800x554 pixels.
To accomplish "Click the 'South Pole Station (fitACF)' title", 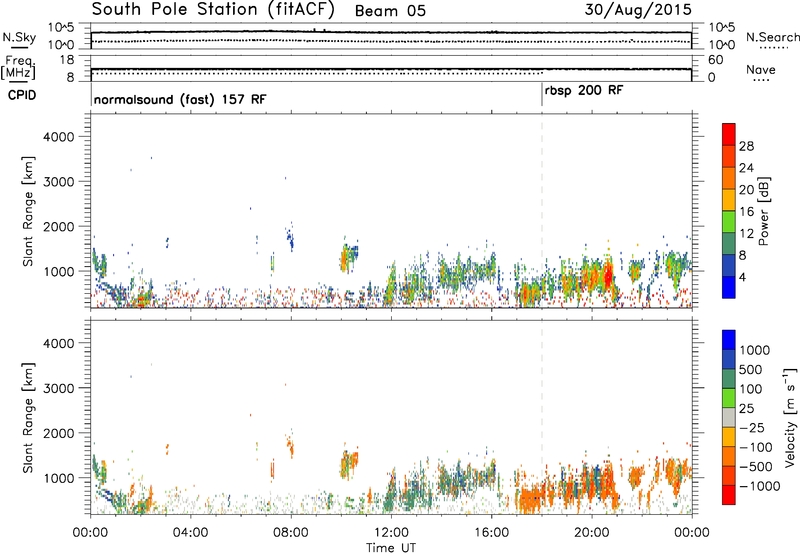I will tap(213, 10).
